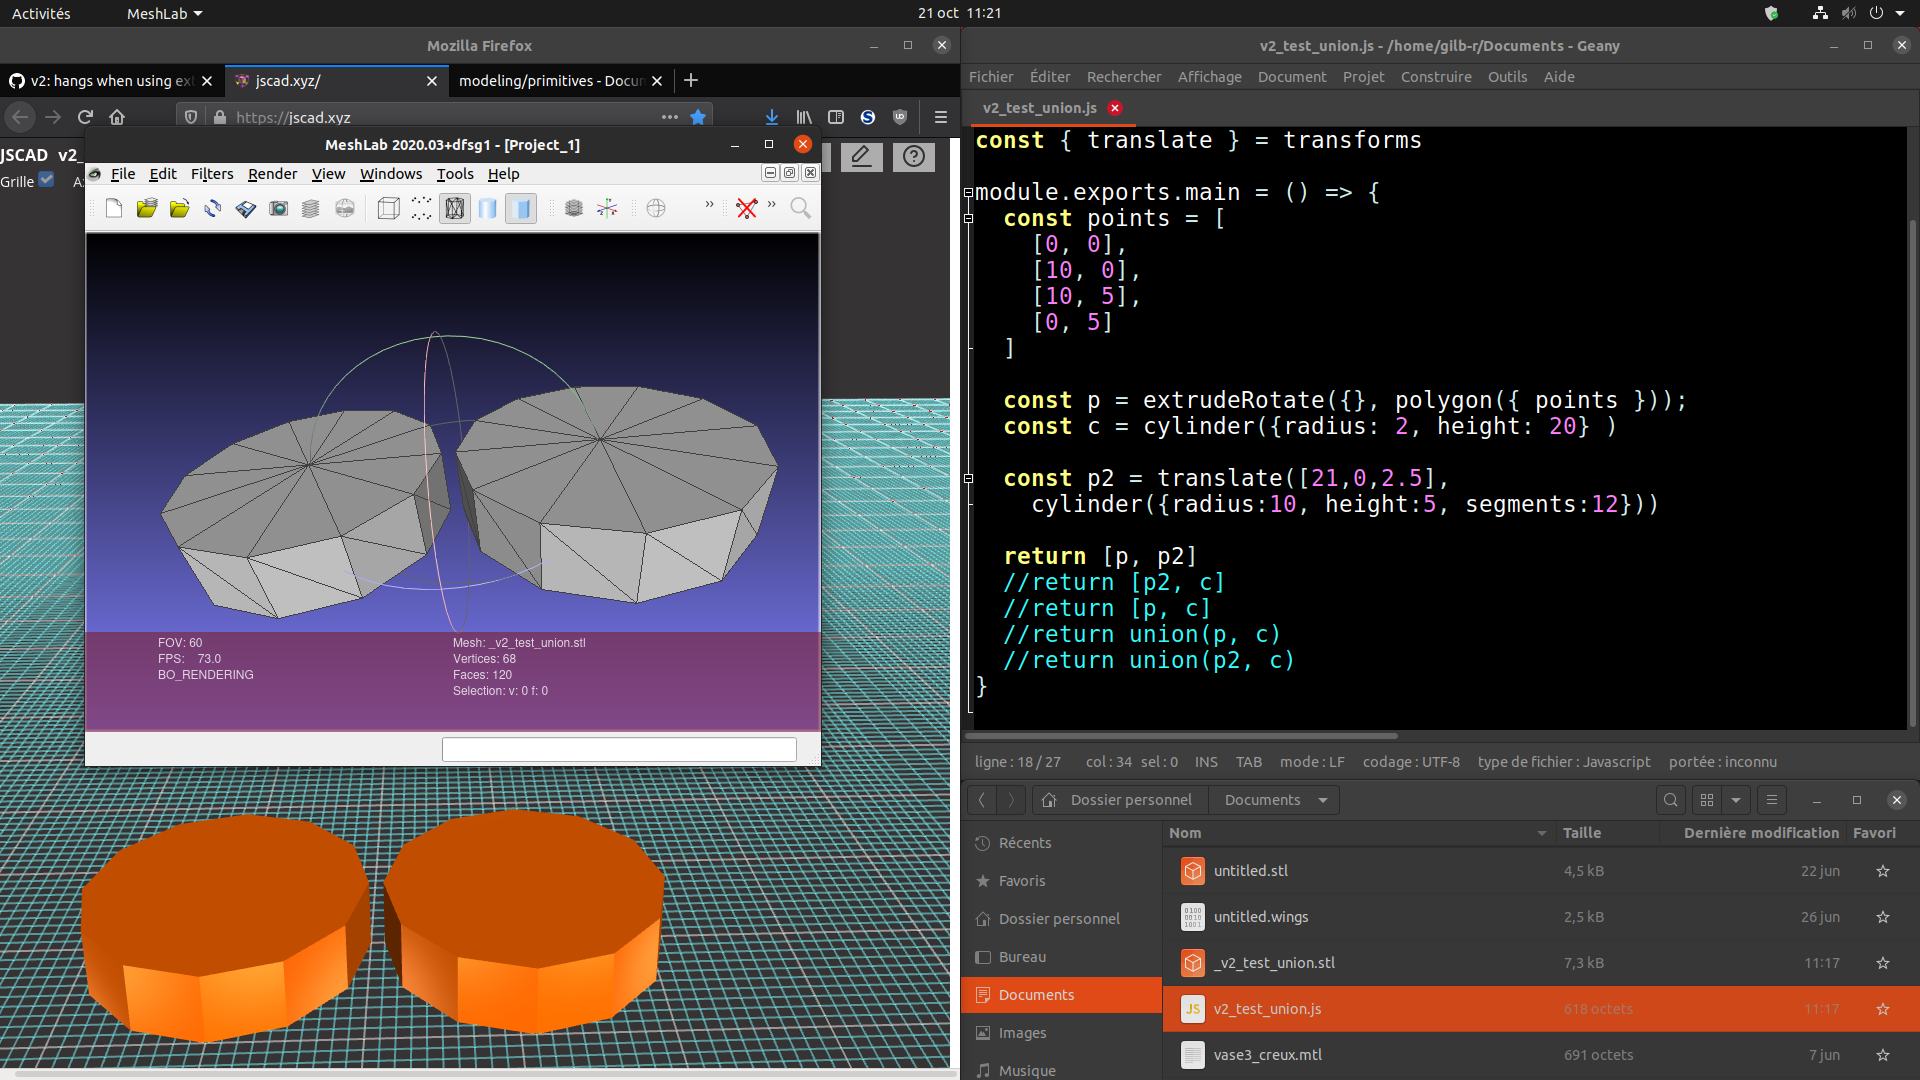Toggle the Grille checkbox in JSCAD
1920x1080 pixels.
pos(46,180)
